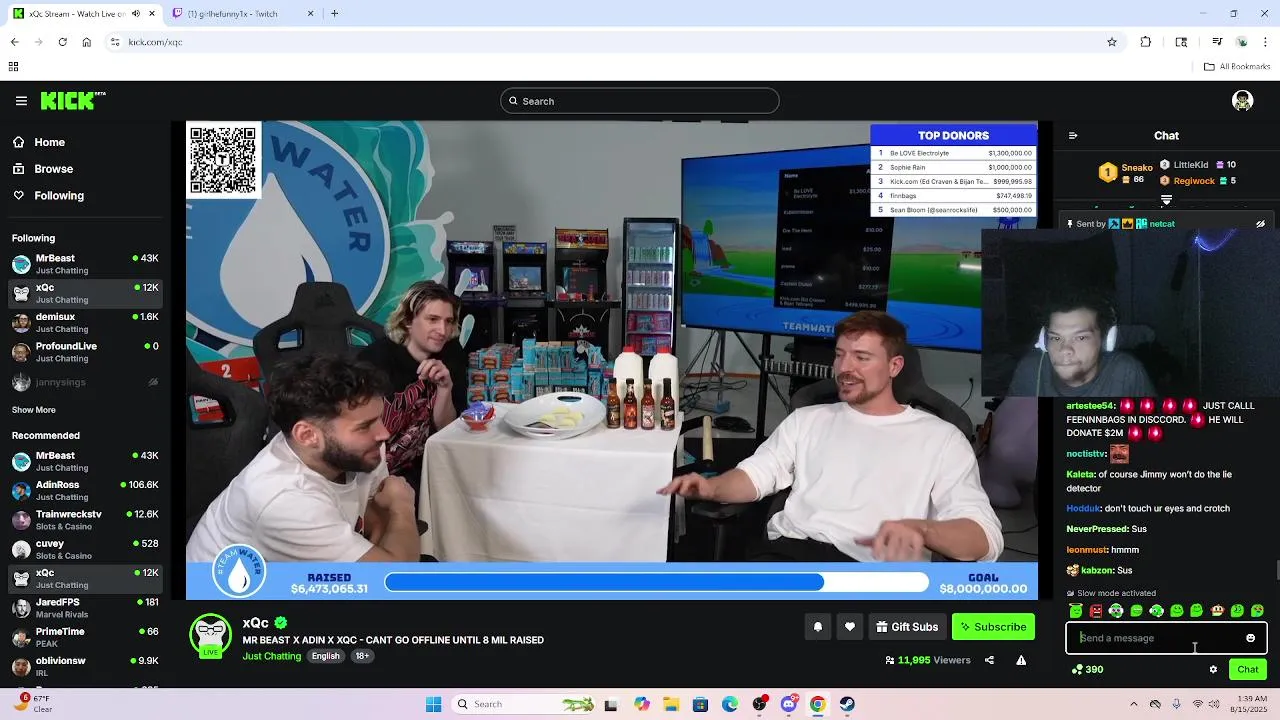Click the notification bell for xQc

[817, 627]
